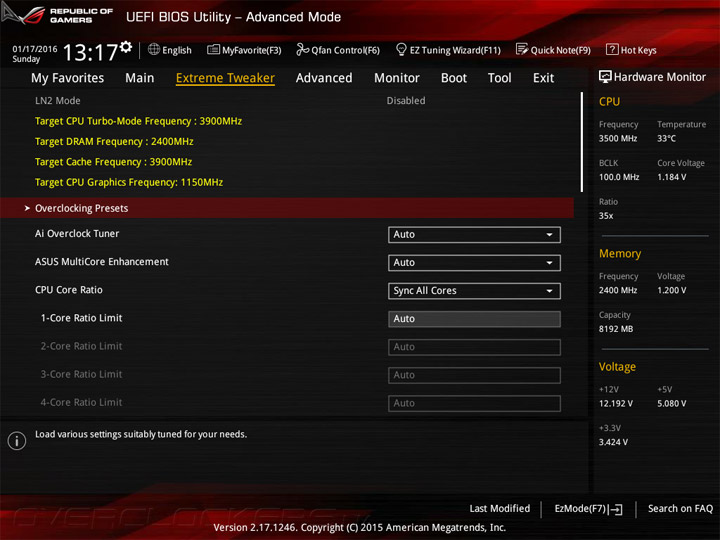Click Search on FAQ

coord(681,509)
